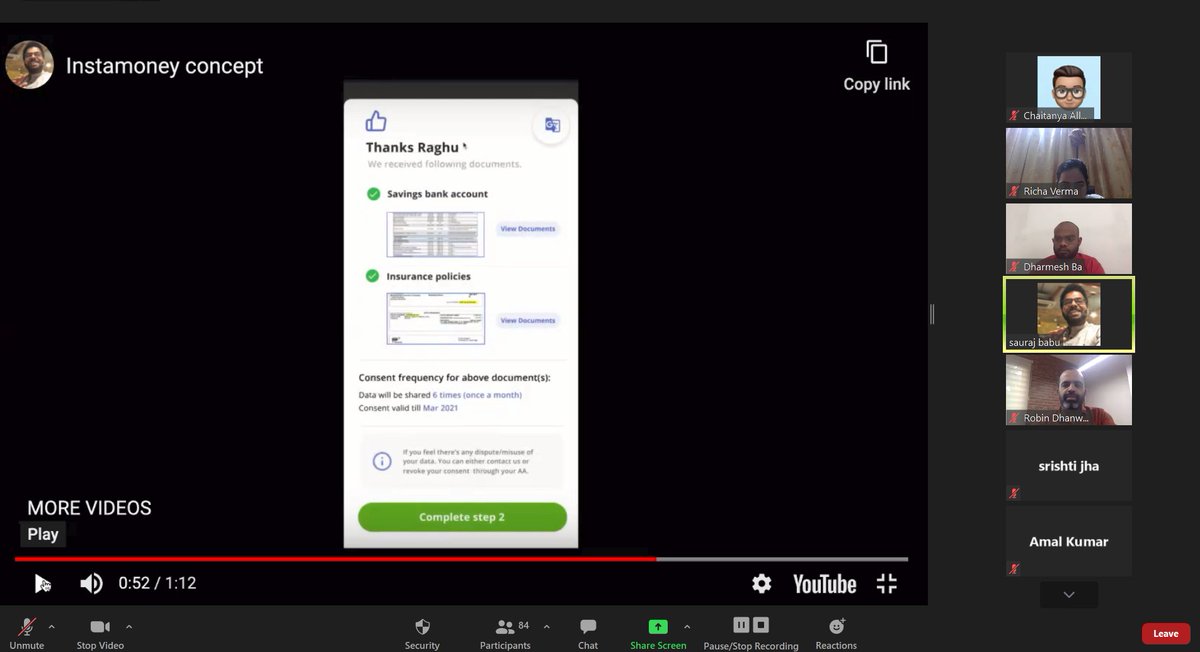Image resolution: width=1200 pixels, height=652 pixels.
Task: Select Robin Dhanw participant video tile
Action: 1068,390
